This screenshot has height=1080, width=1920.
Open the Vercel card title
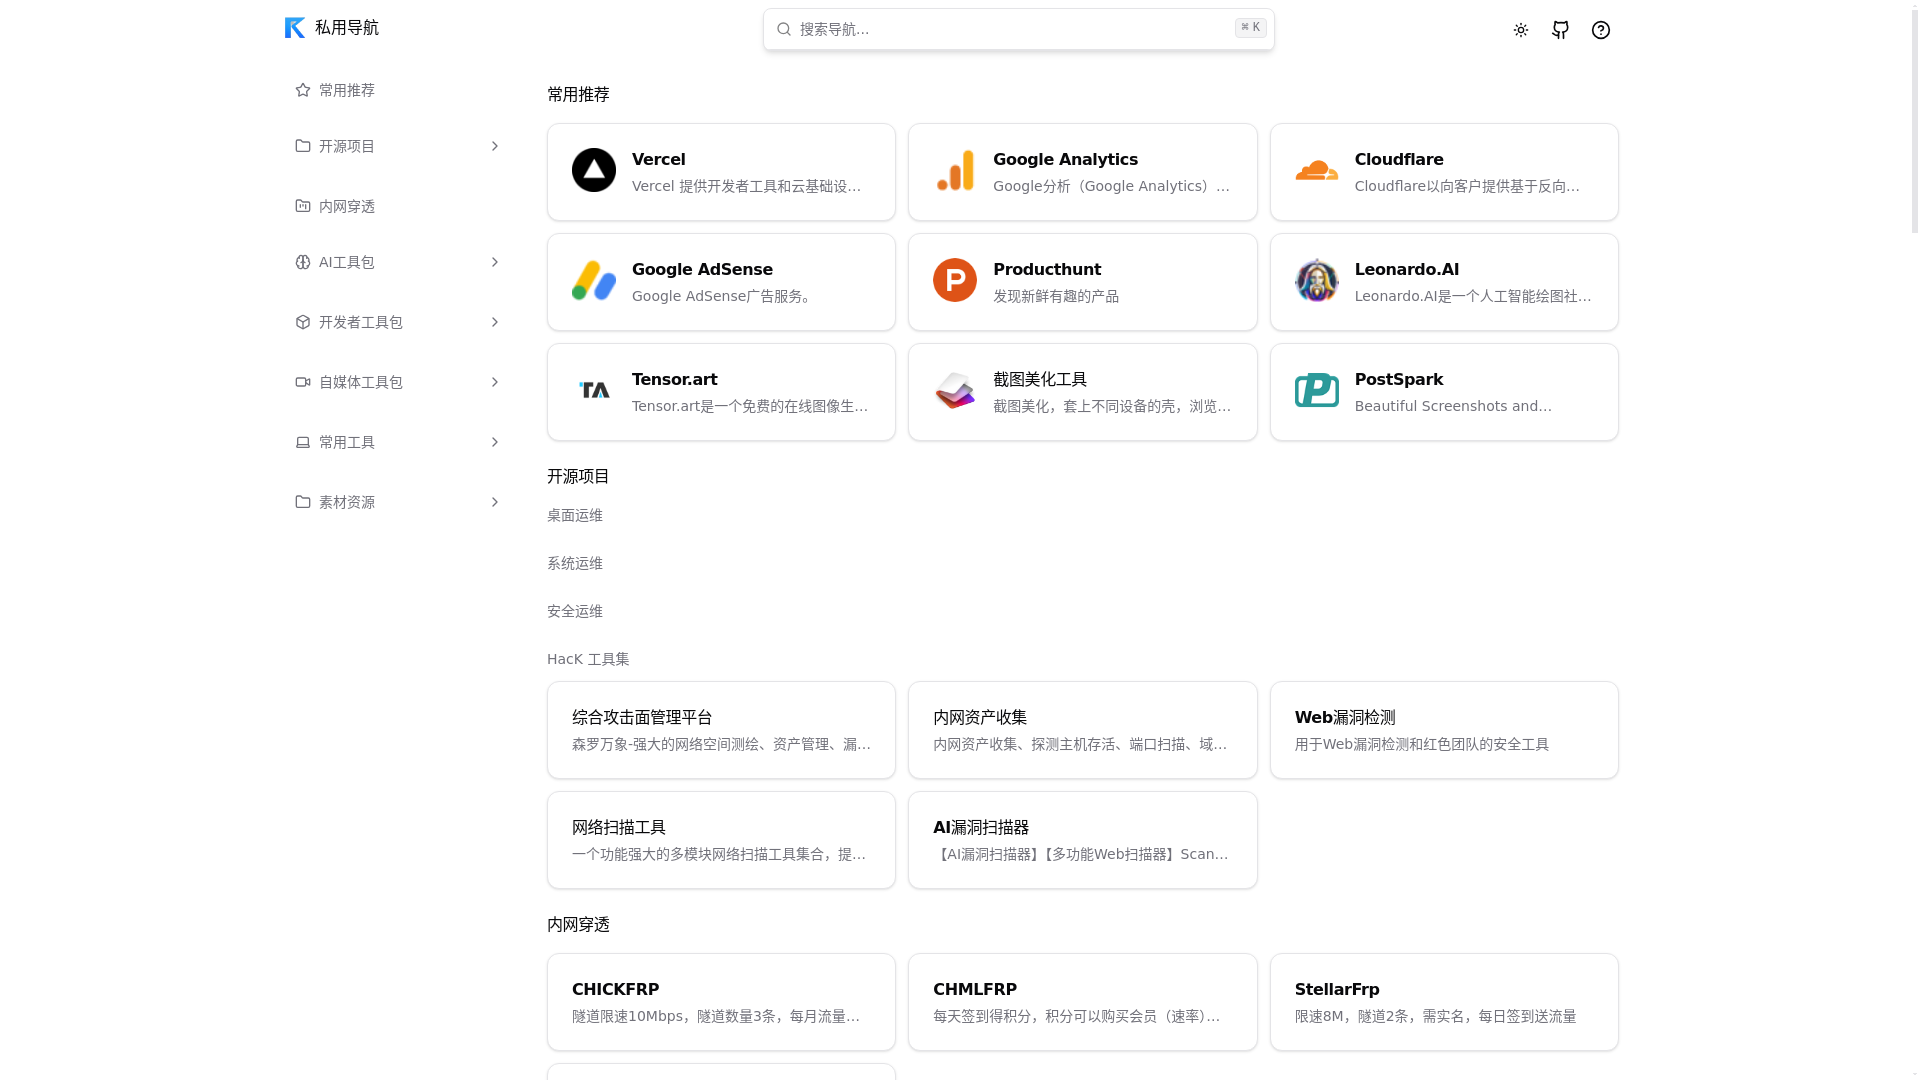[659, 160]
